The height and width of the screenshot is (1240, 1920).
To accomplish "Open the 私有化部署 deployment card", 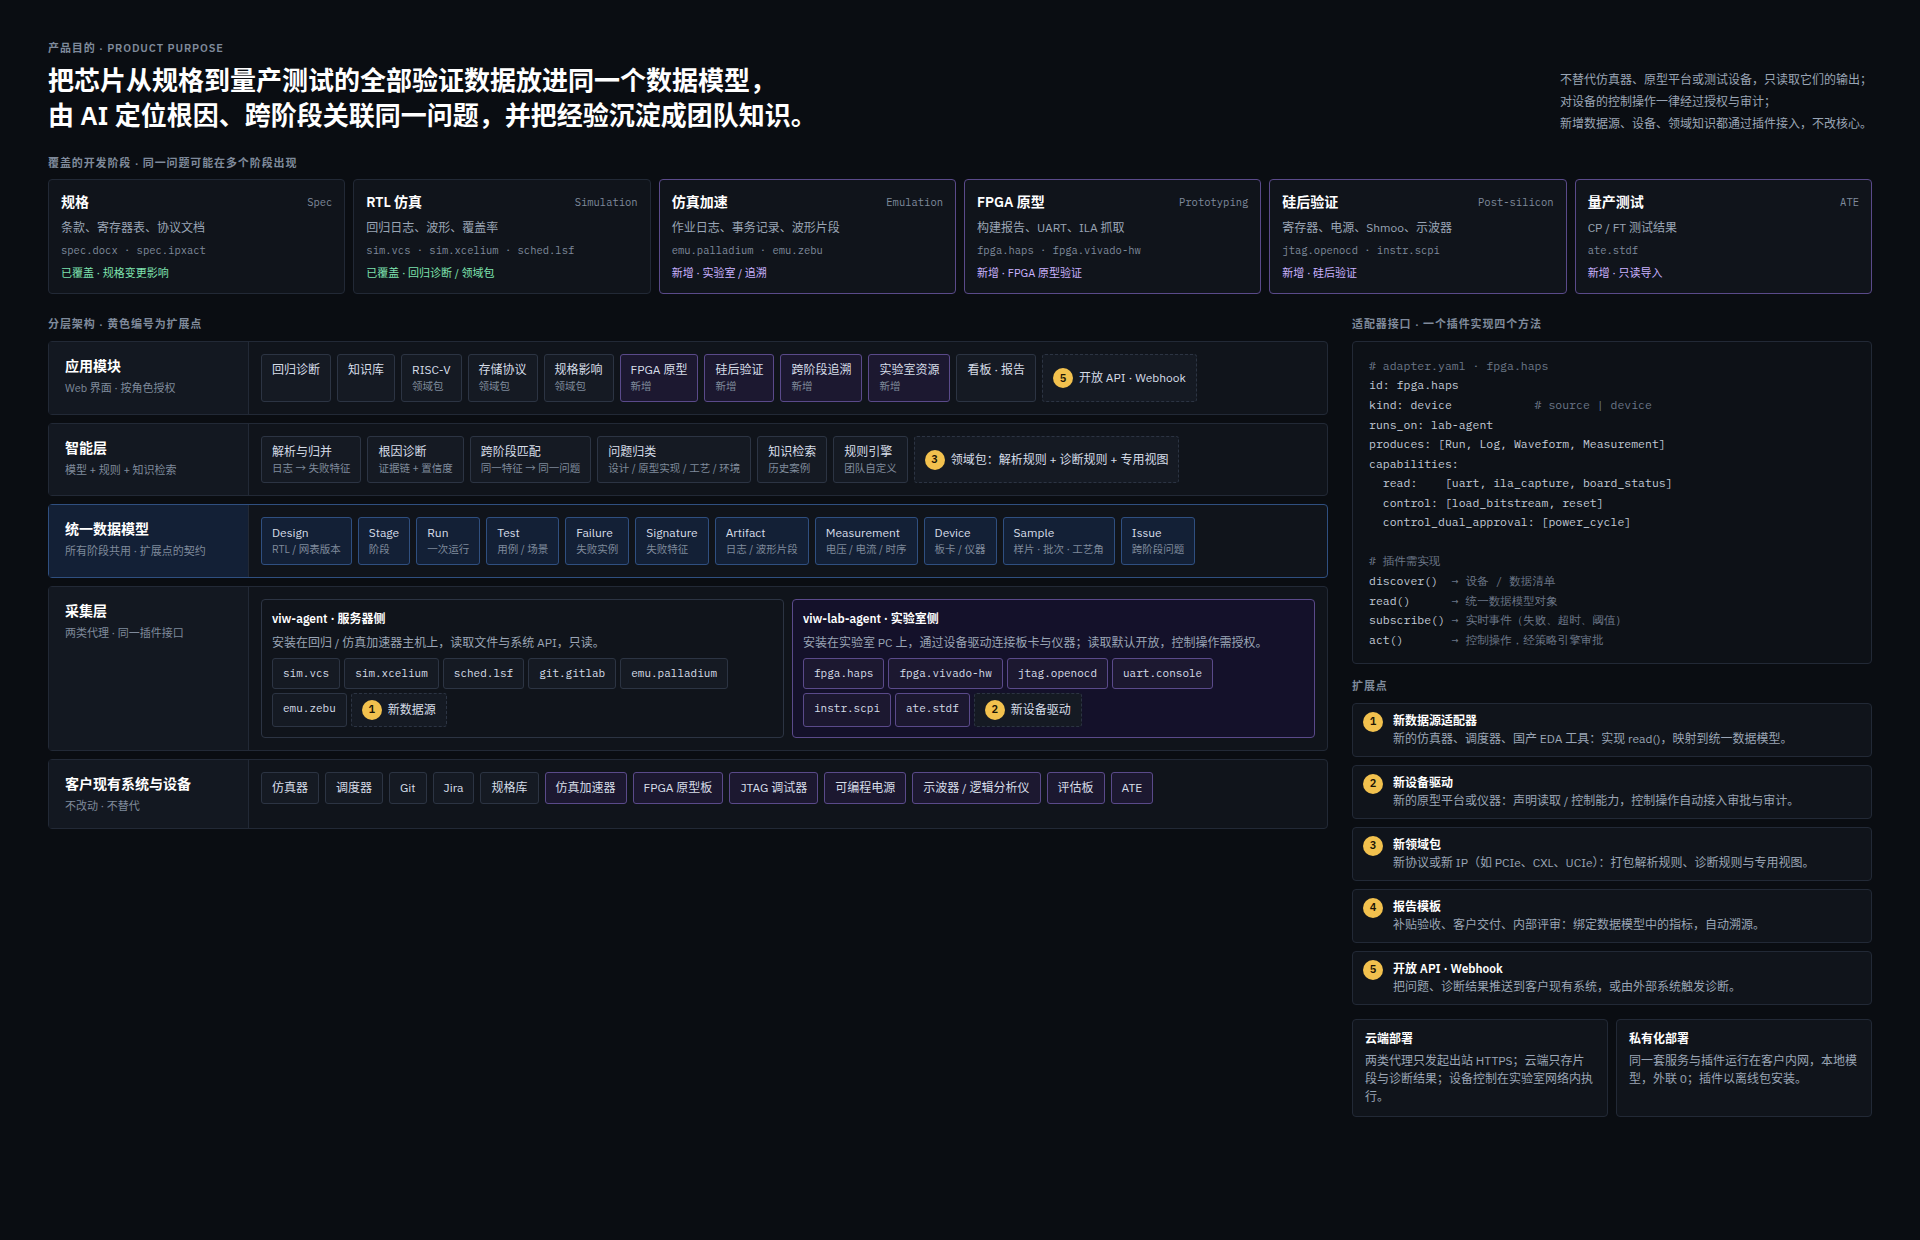I will (x=1743, y=1068).
